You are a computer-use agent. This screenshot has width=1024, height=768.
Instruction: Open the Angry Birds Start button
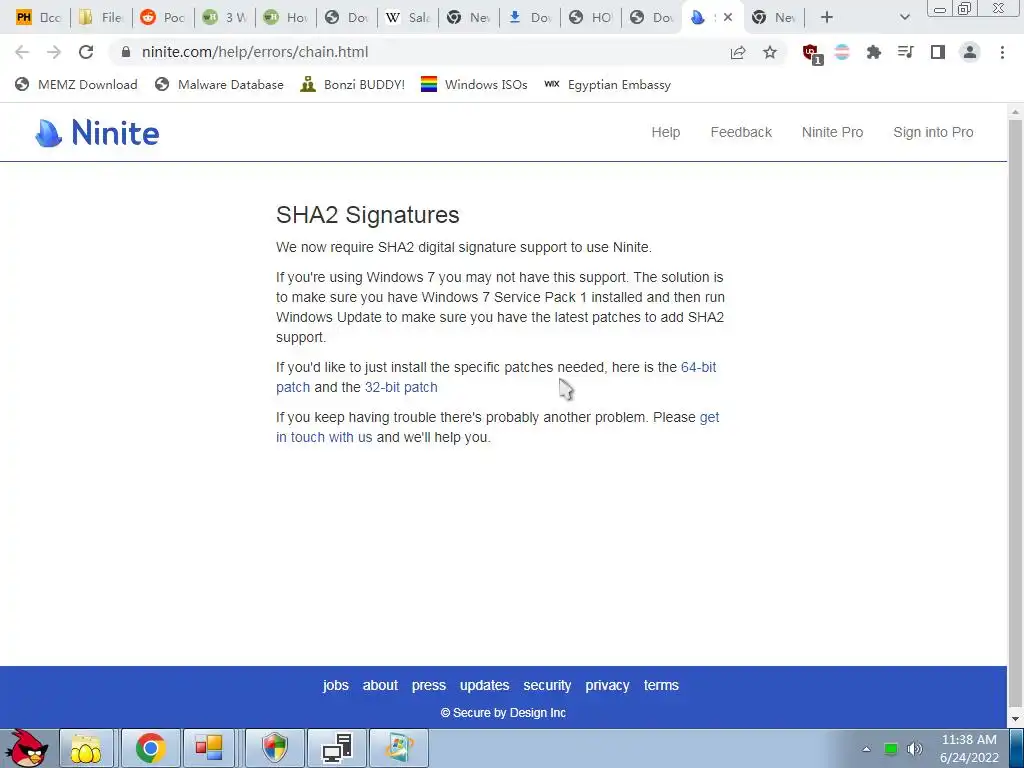click(x=26, y=748)
